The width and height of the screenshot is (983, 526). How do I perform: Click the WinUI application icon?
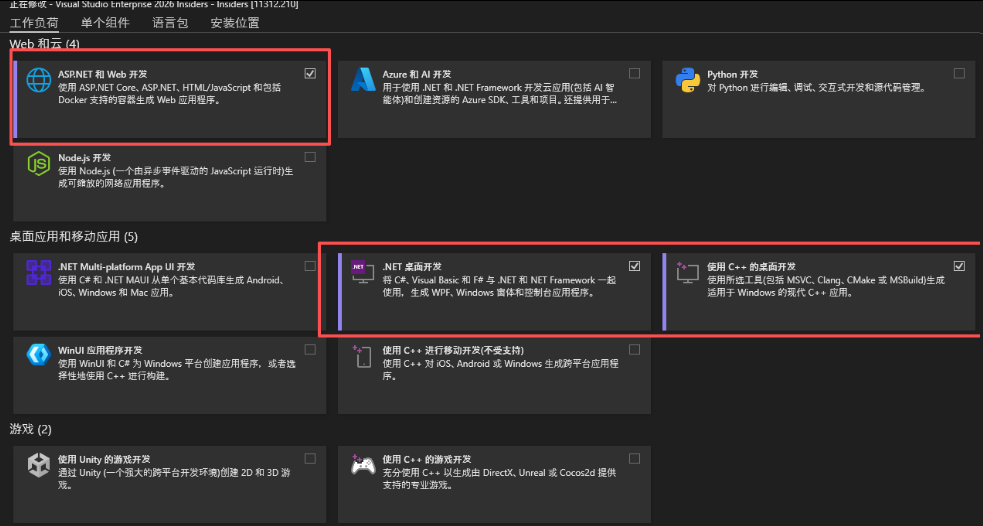tap(38, 354)
